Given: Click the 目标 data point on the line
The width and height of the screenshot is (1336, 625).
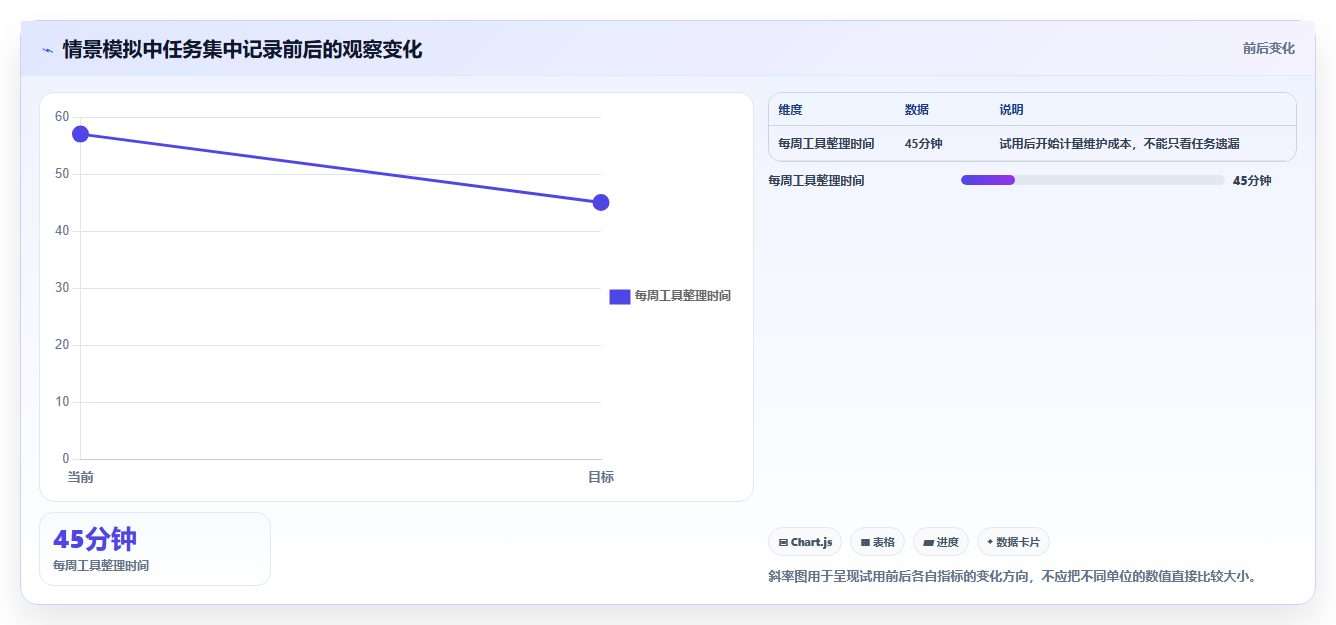Looking at the screenshot, I should click(x=601, y=203).
